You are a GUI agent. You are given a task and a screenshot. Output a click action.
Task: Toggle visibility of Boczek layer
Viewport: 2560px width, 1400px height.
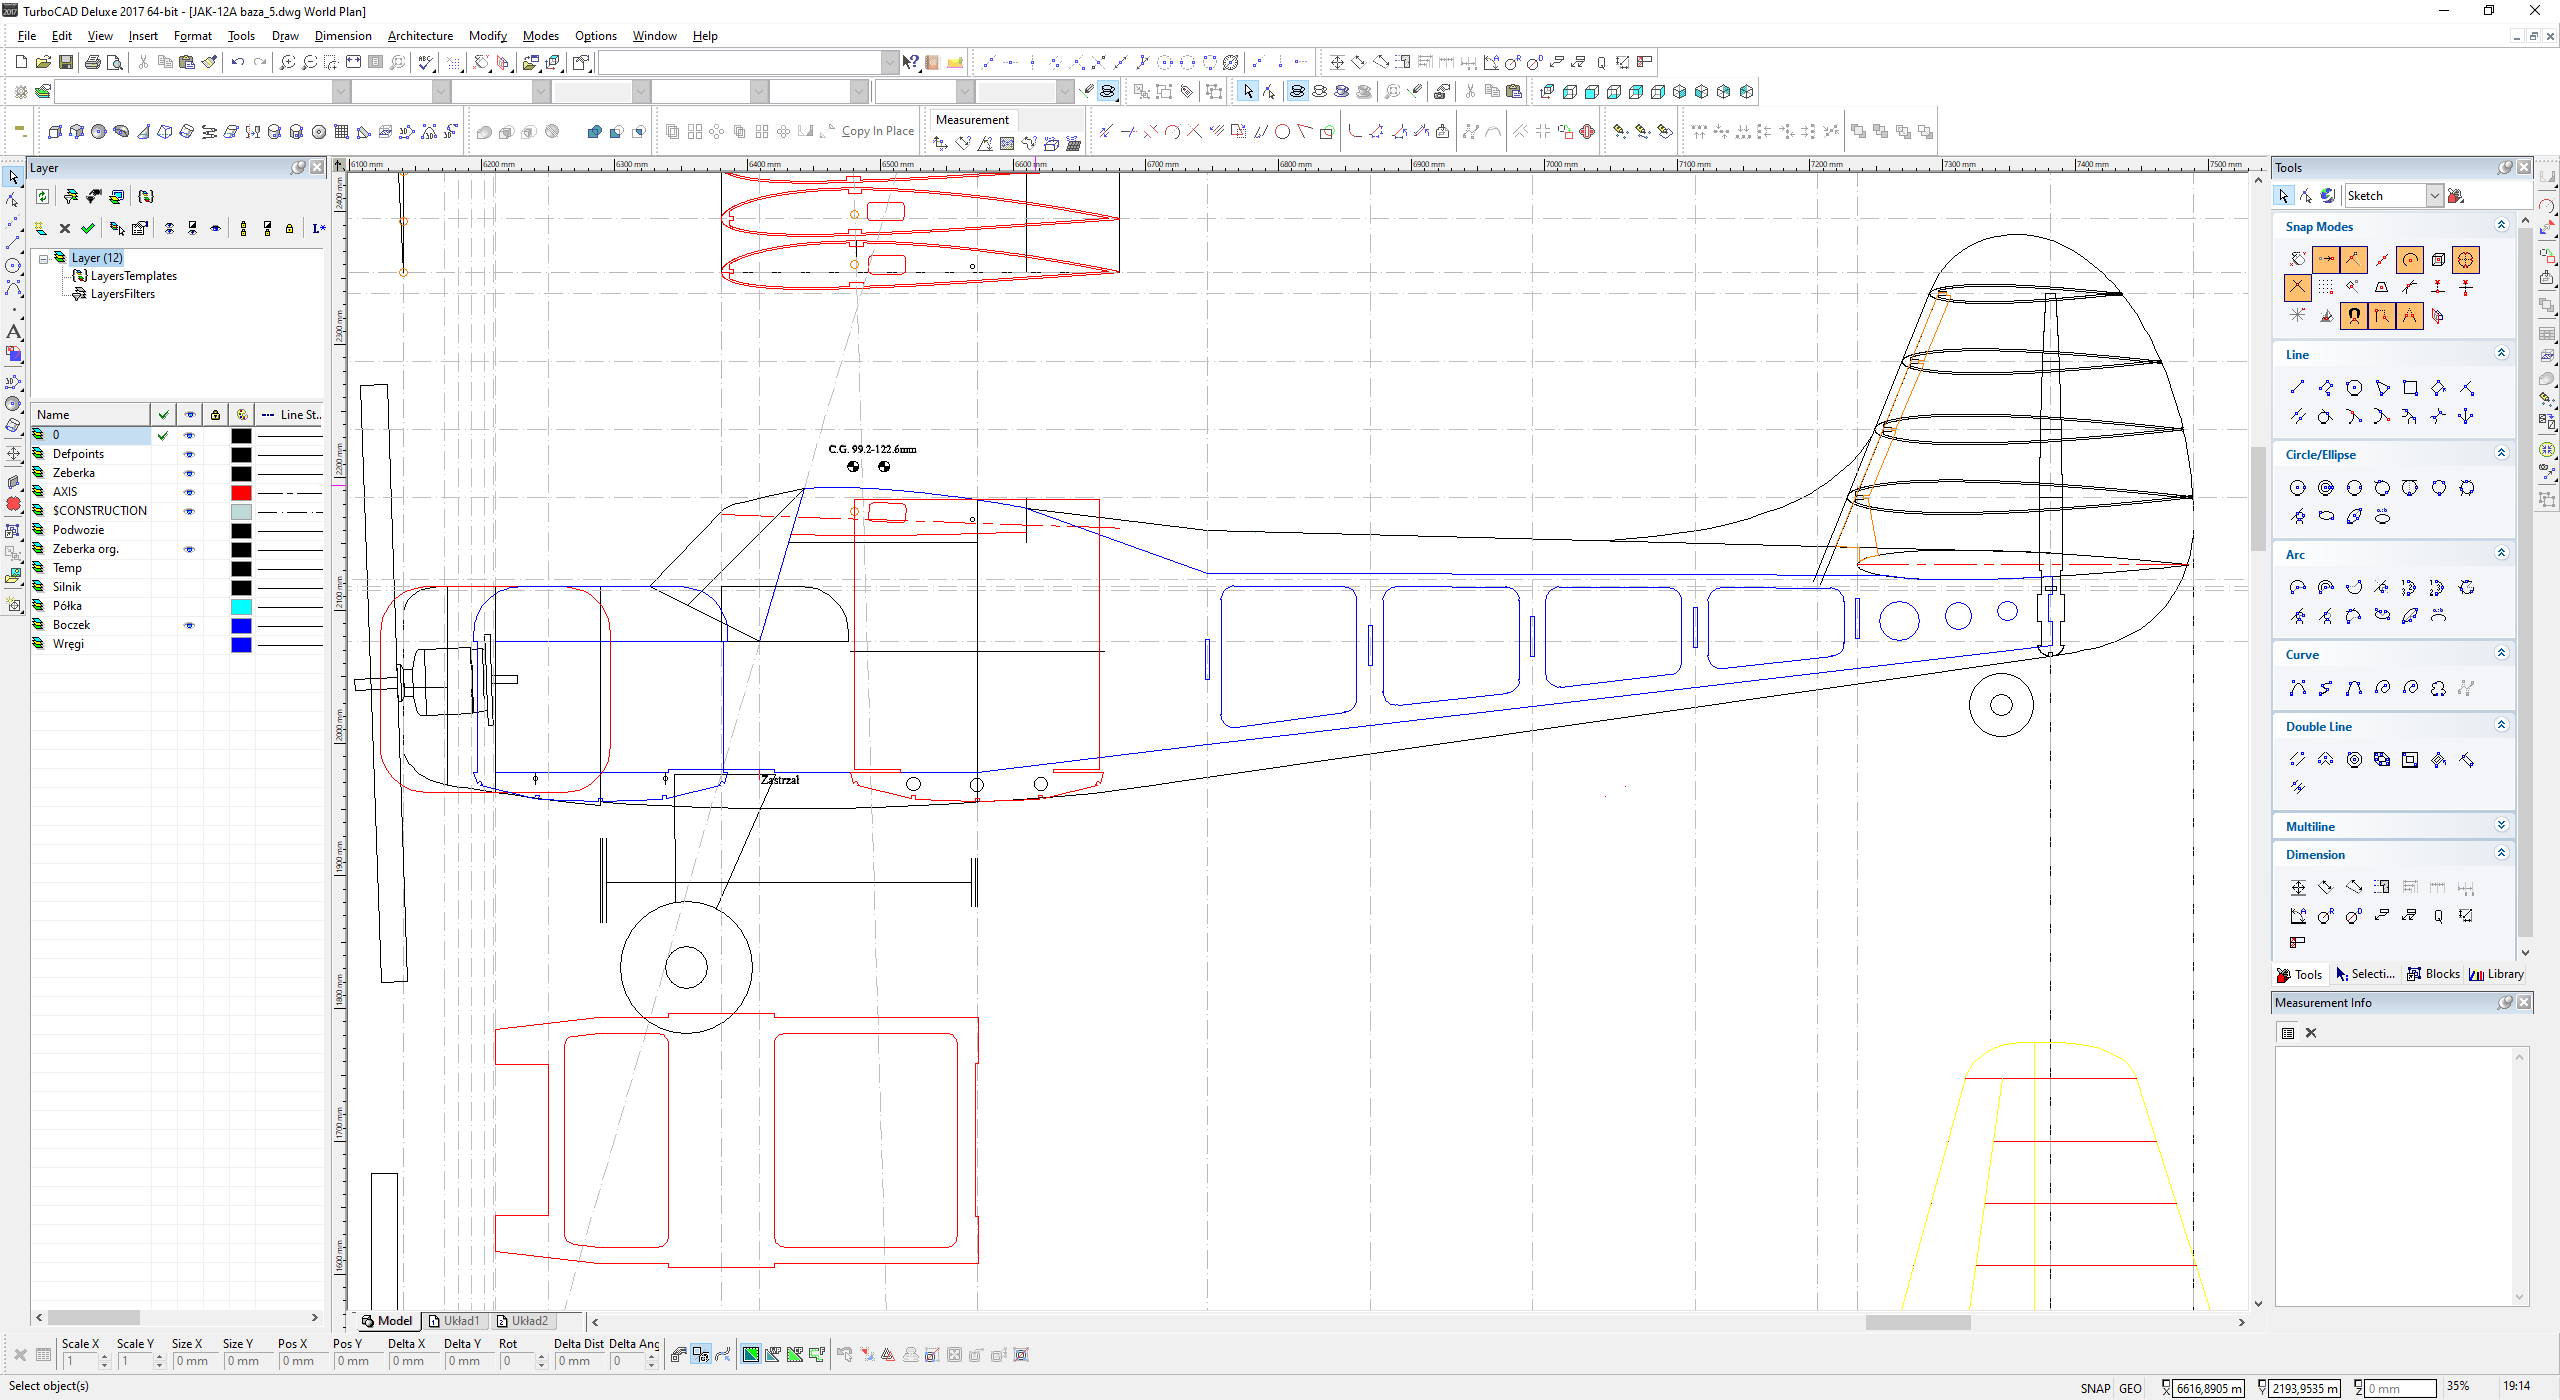coord(189,625)
